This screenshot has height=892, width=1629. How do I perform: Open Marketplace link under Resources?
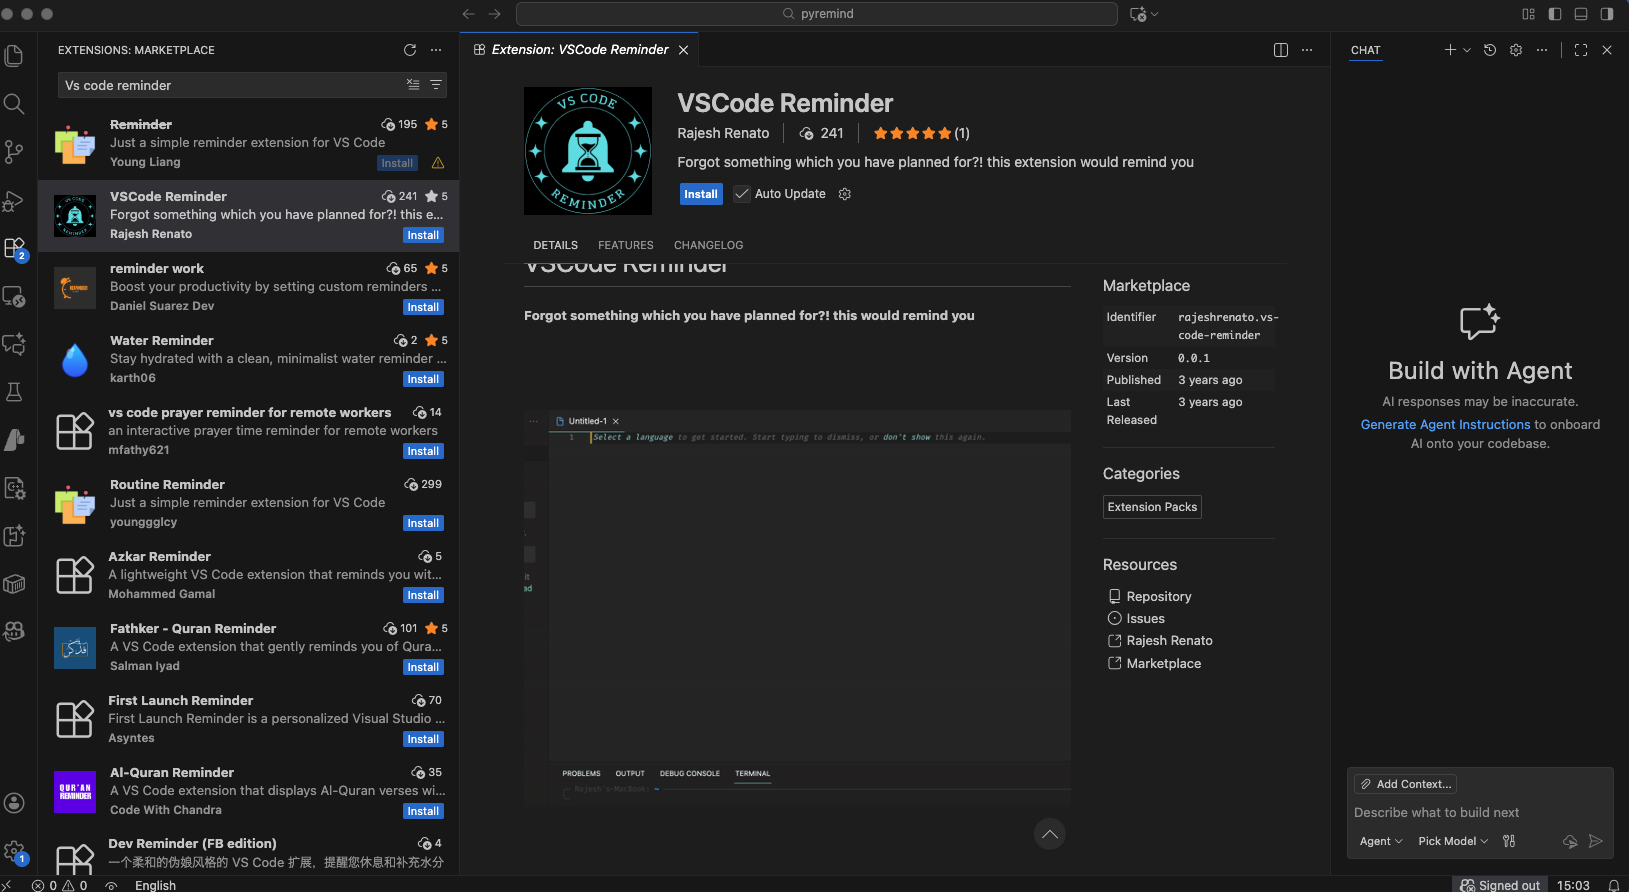(x=1164, y=663)
